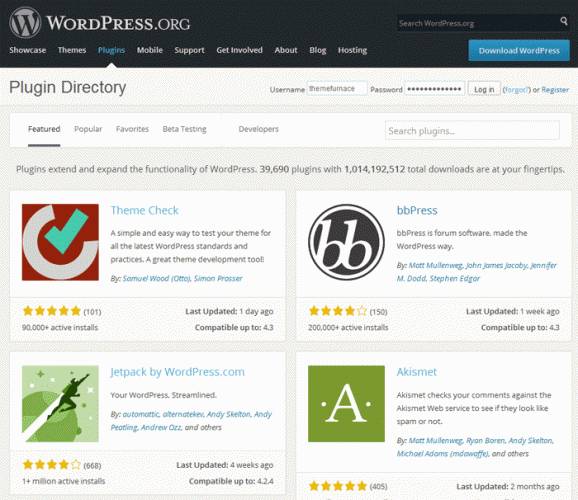
Task: Open the Theme Check plugin icon
Action: (x=60, y=242)
